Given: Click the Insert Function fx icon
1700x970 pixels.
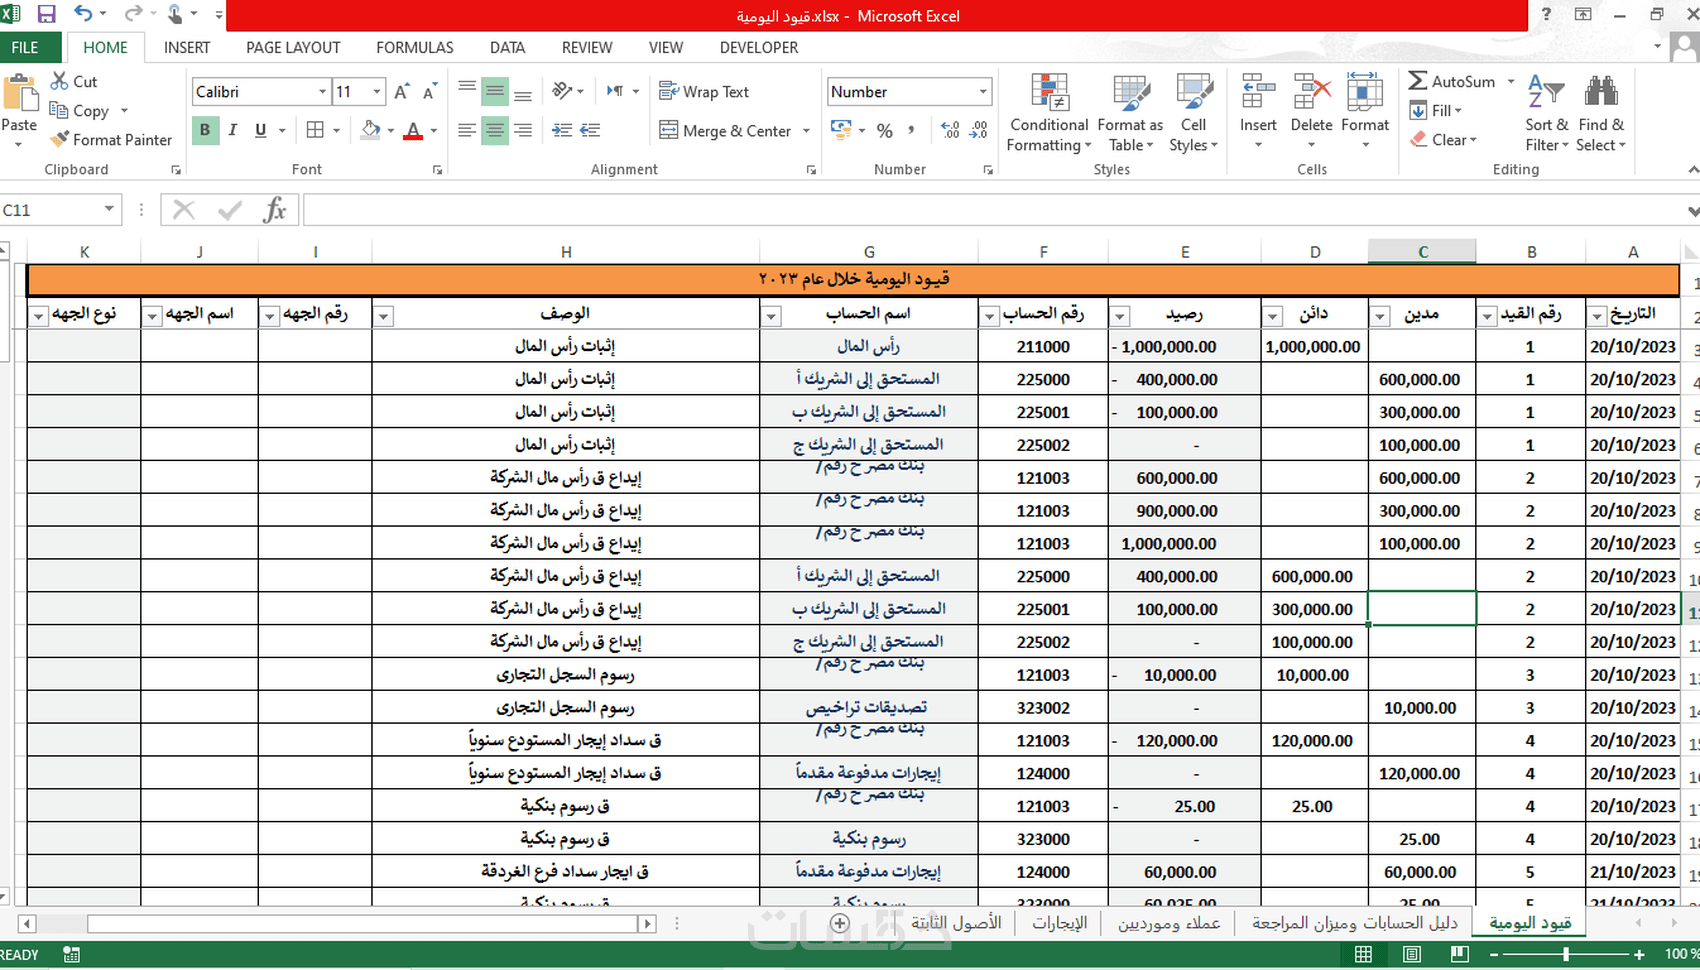Looking at the screenshot, I should 275,210.
